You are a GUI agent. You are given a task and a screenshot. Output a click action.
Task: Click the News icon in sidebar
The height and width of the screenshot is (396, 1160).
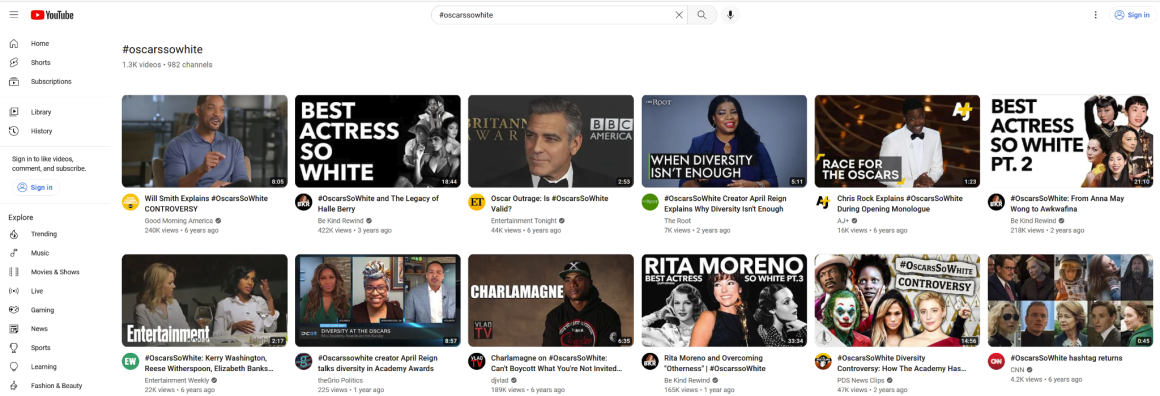pos(14,329)
